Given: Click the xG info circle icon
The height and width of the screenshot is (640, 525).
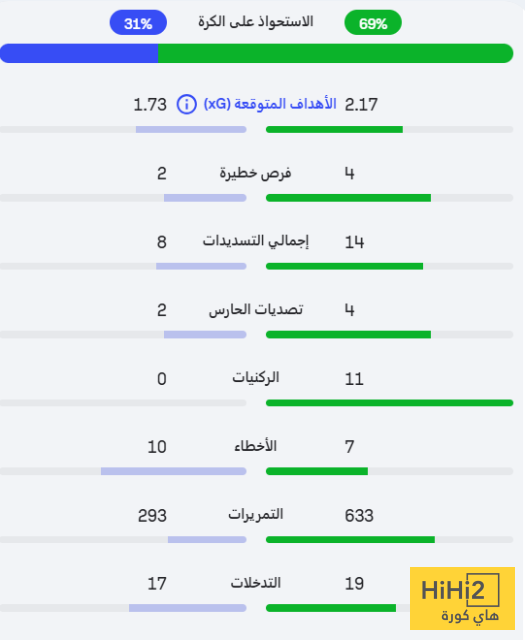Looking at the screenshot, I should (187, 104).
